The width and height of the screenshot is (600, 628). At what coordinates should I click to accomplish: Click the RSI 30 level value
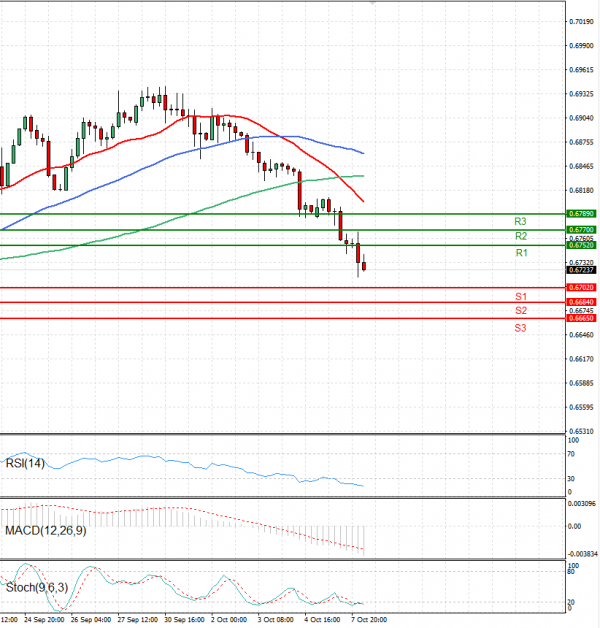coord(571,479)
